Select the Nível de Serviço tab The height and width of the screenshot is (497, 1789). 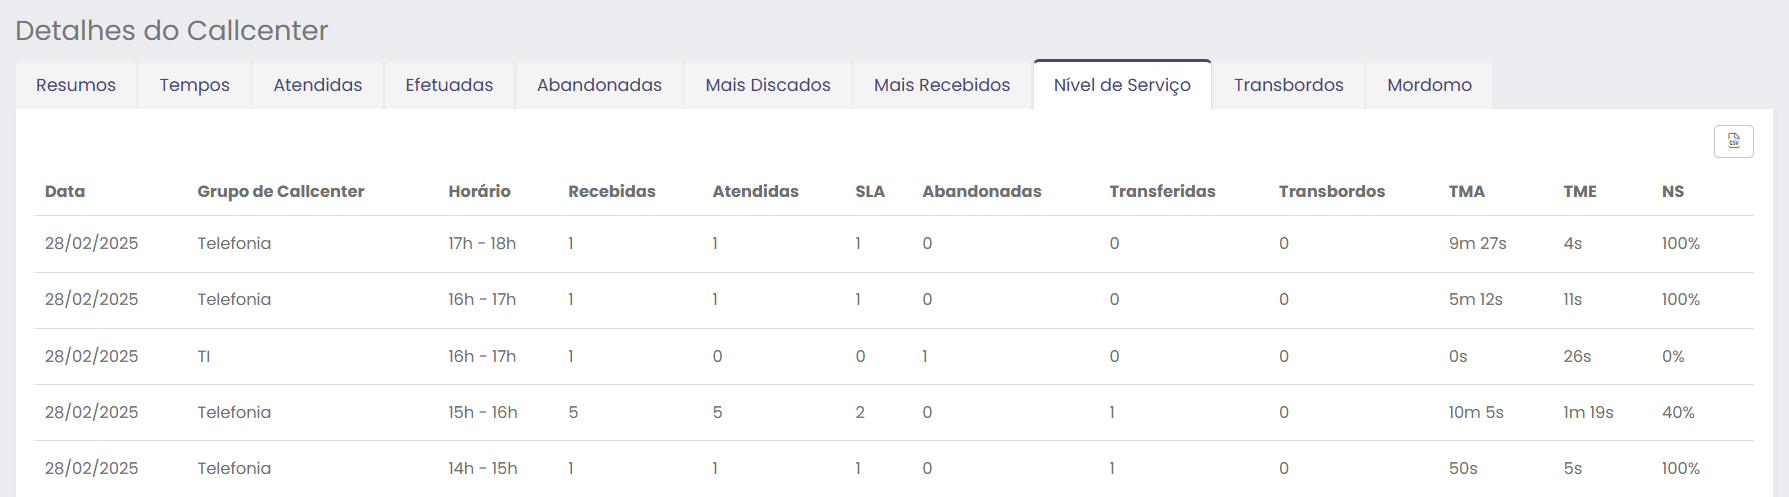[1122, 86]
